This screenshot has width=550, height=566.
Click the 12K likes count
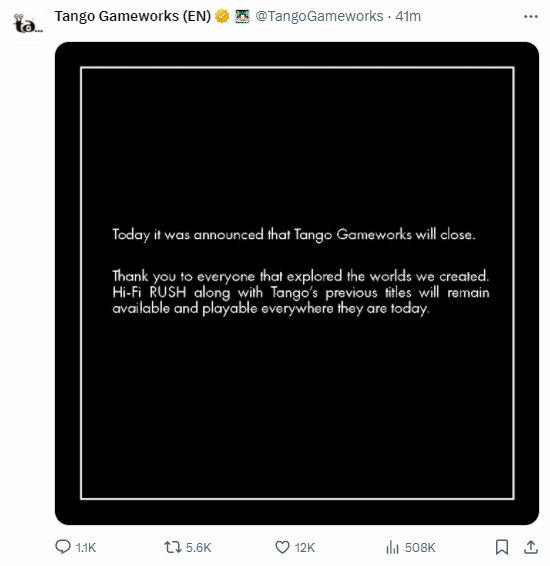pos(305,548)
